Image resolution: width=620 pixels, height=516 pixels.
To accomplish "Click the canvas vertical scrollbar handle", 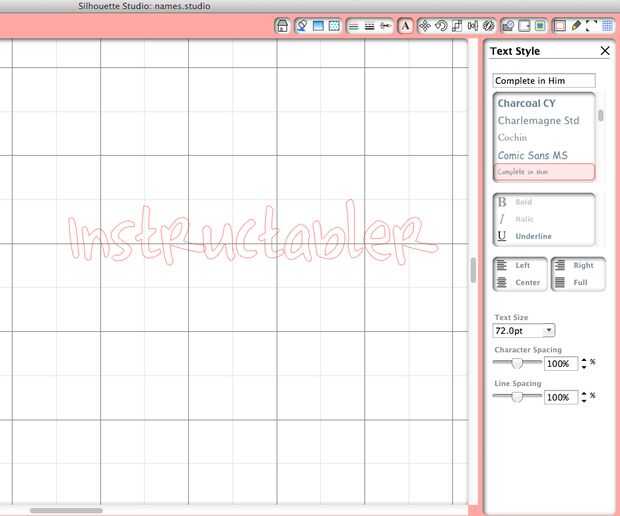I will (x=473, y=270).
